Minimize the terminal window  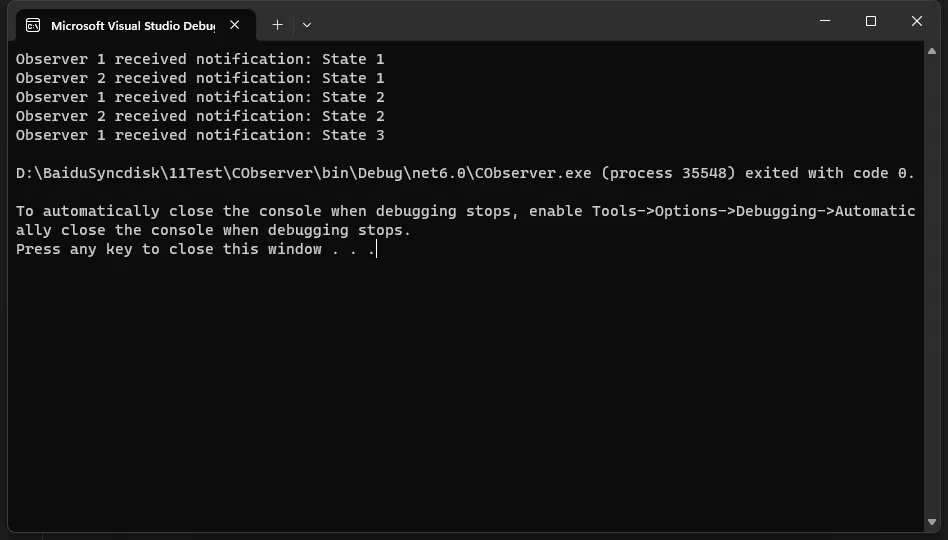(x=825, y=21)
